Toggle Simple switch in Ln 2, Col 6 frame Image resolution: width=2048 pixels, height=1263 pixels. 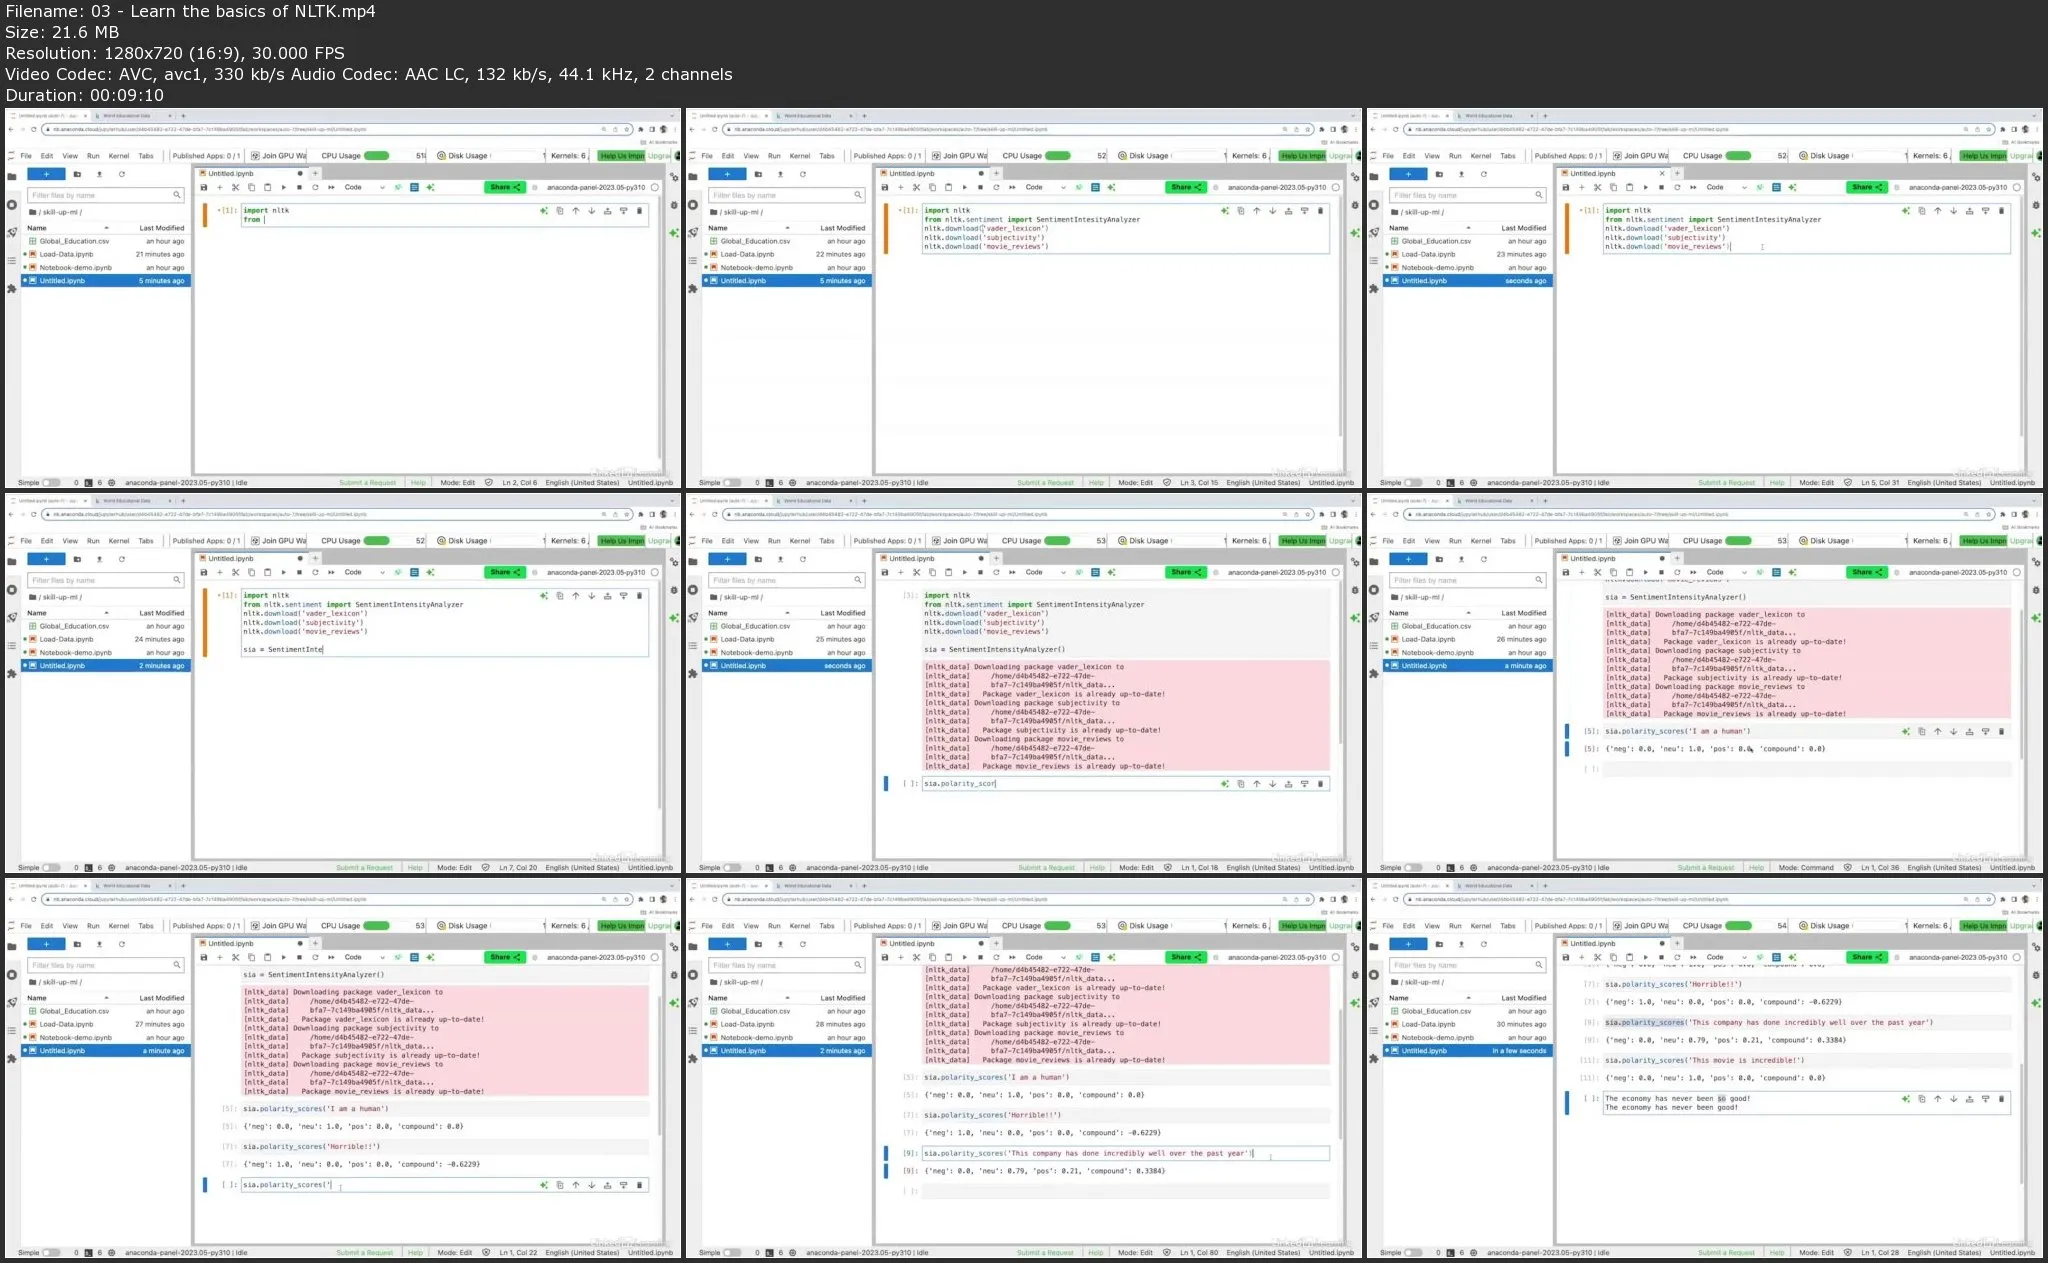pos(51,483)
